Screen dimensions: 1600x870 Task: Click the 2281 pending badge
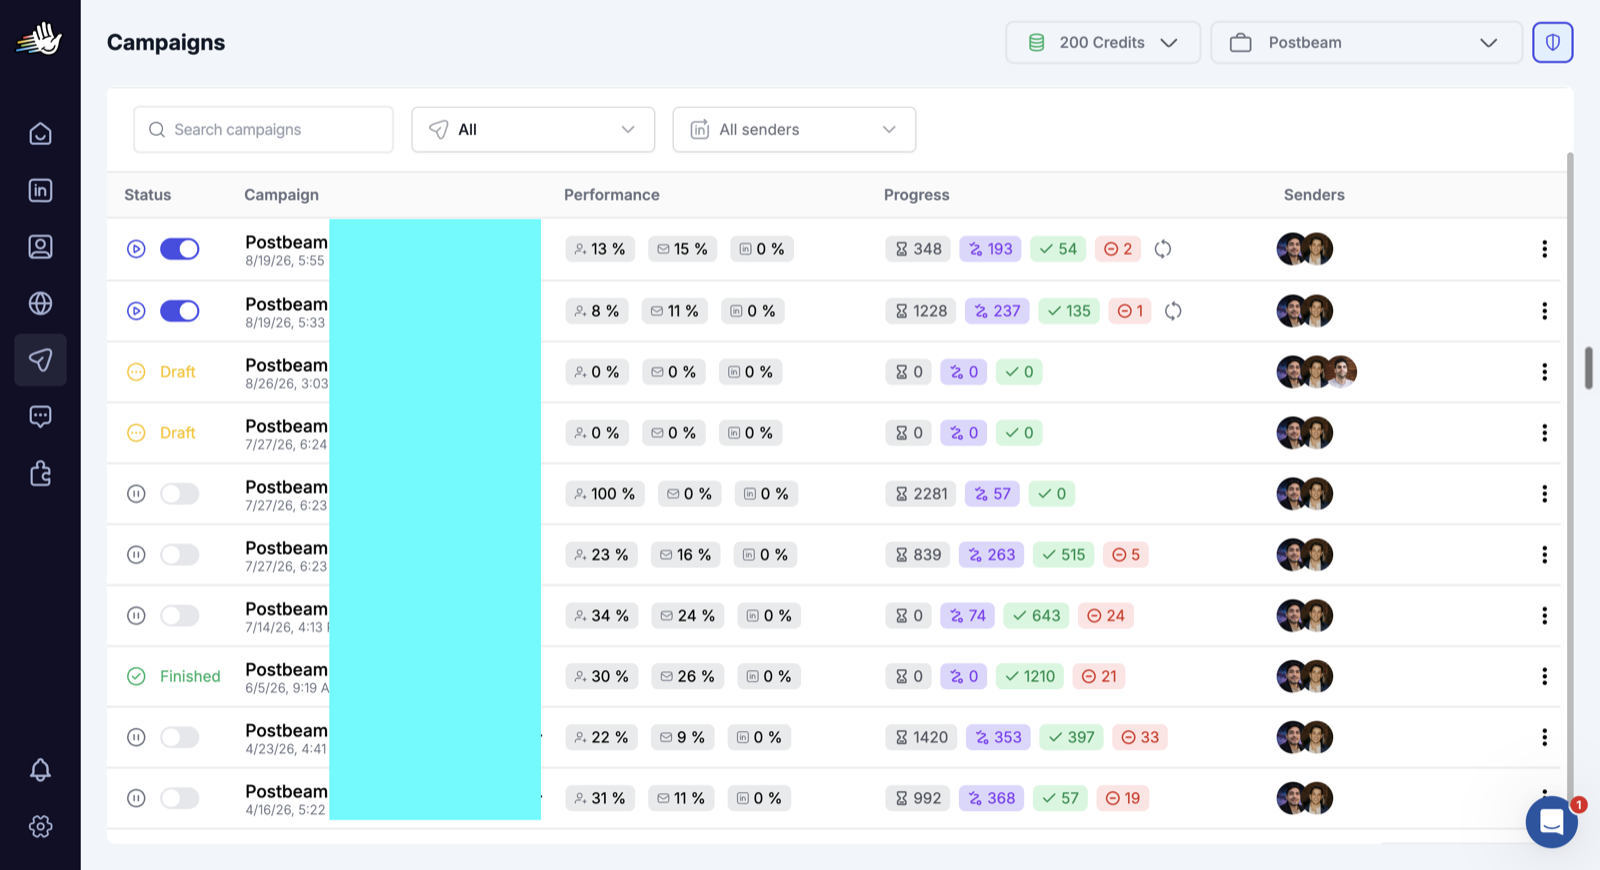(x=920, y=494)
